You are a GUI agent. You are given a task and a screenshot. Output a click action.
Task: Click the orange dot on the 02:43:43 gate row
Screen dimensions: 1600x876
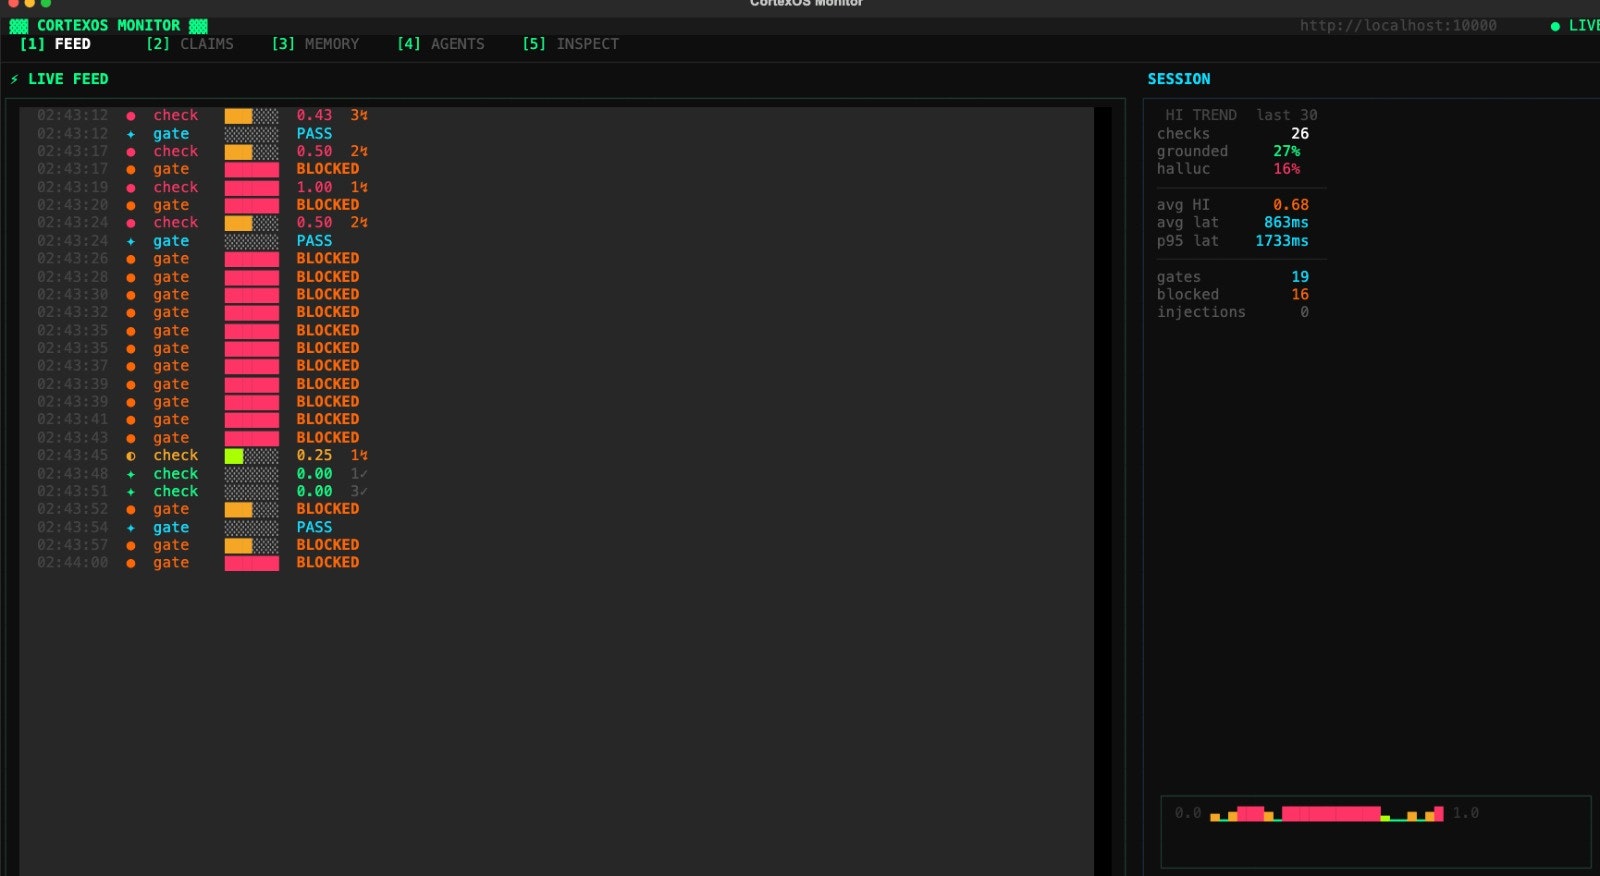pyautogui.click(x=131, y=438)
